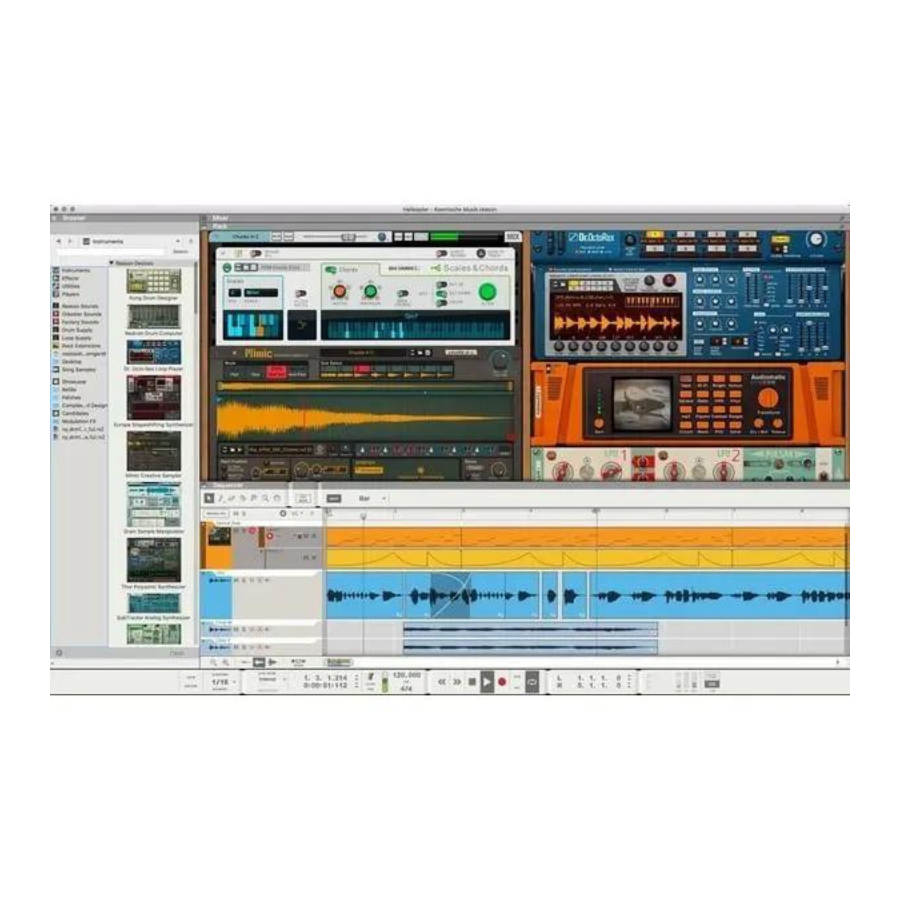Viewport: 900px width, 900px height.
Task: Click the Browser search input field
Action: click(112, 252)
